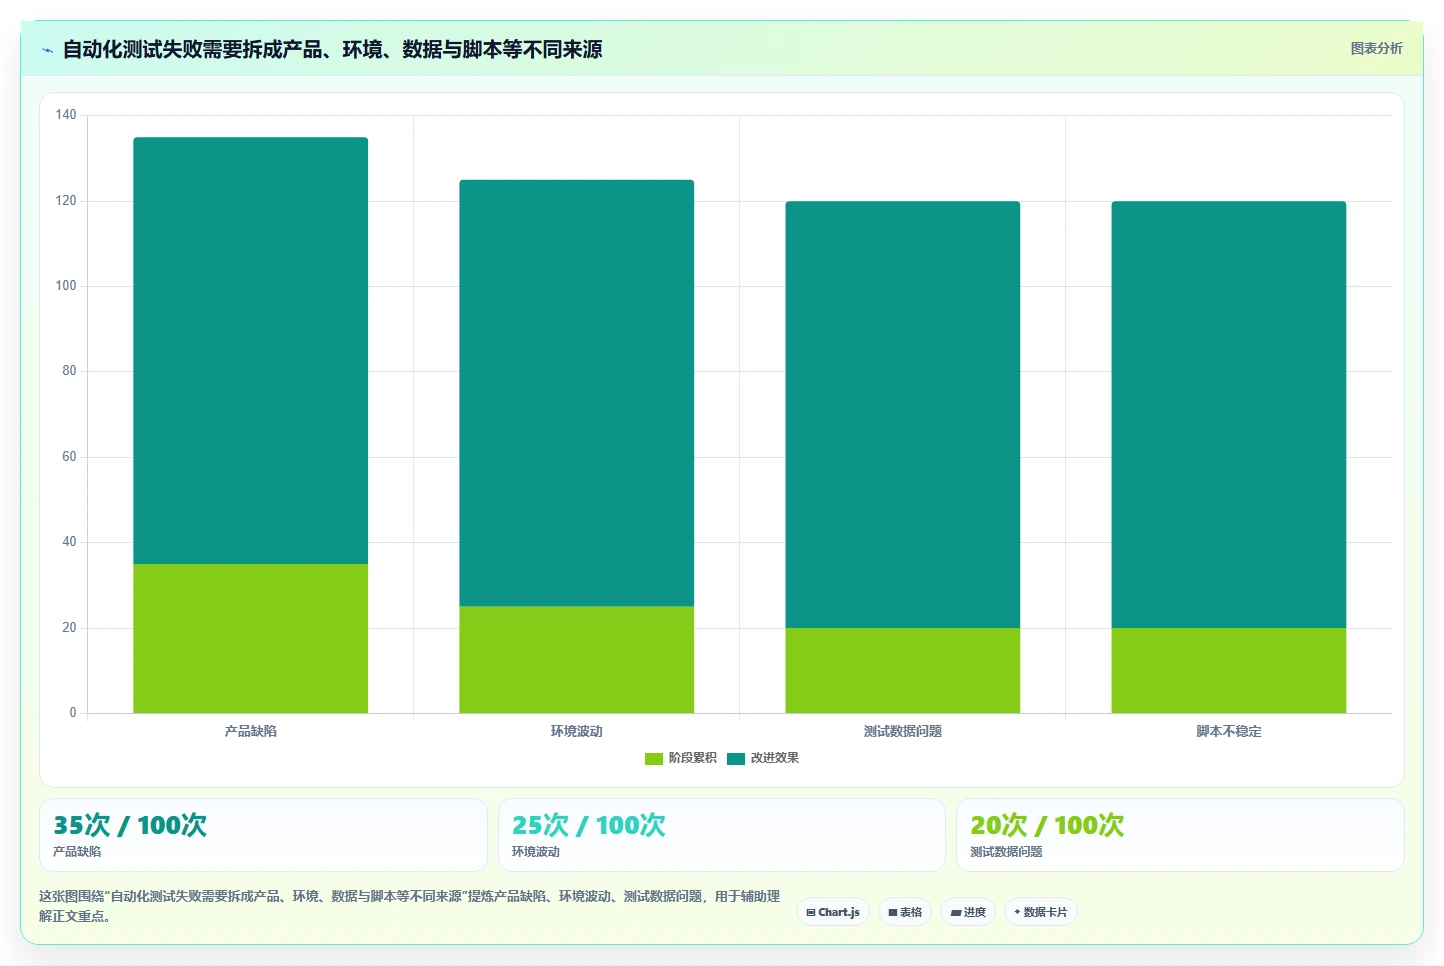Click the 阶段累积 legend label
Screen dimensions: 1444x966
tap(693, 758)
